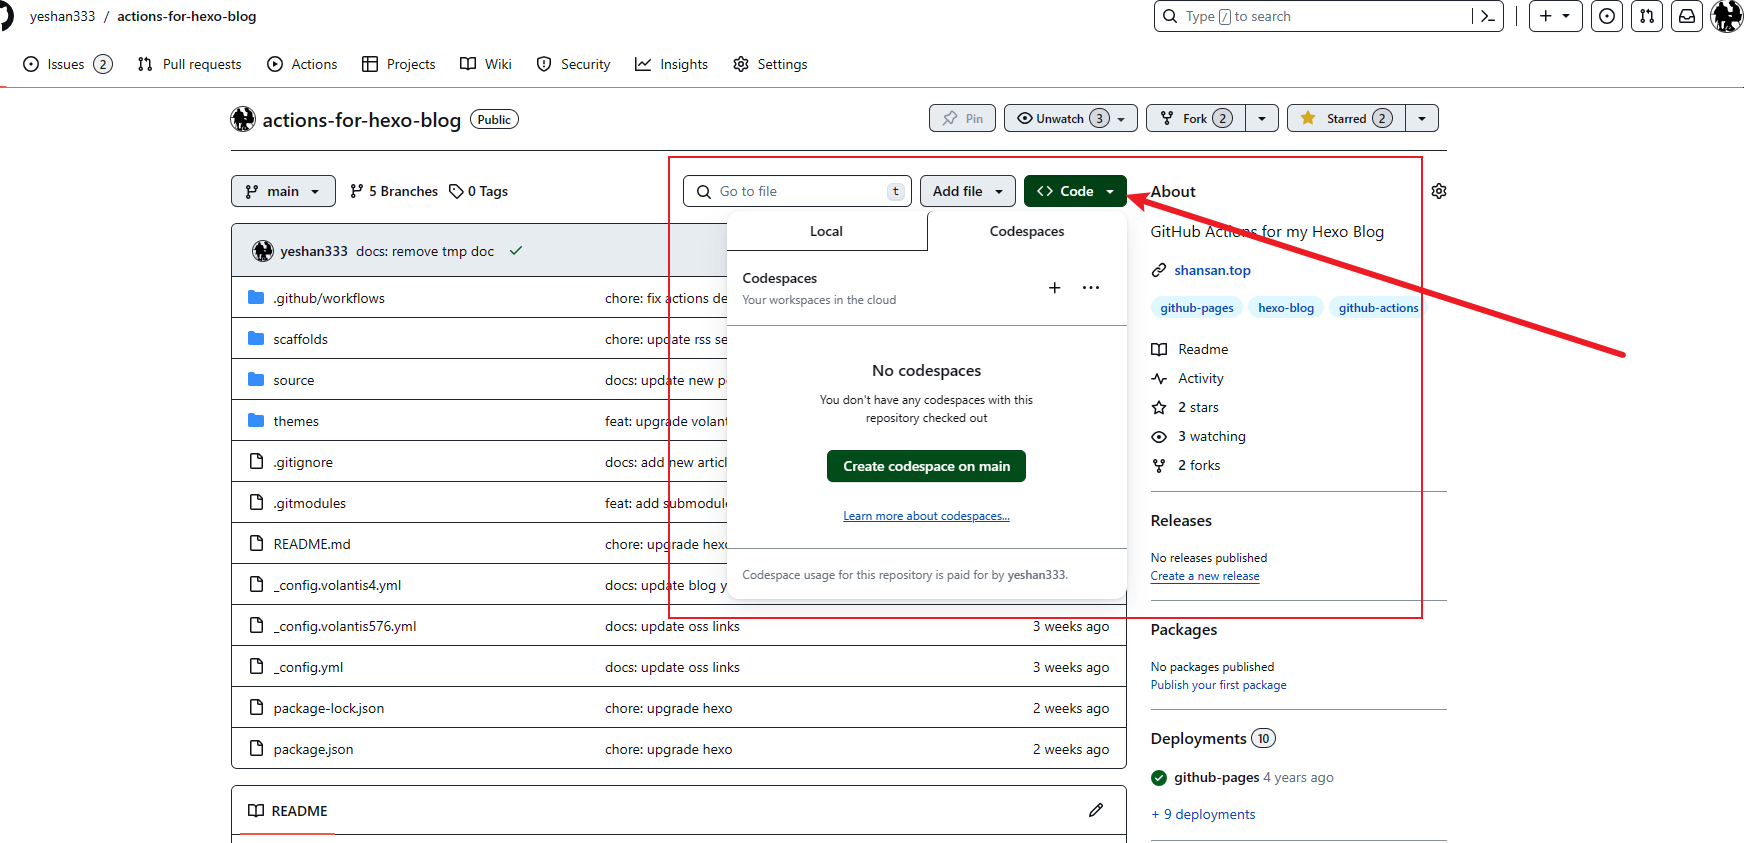This screenshot has height=843, width=1744.
Task: Select the hexo-blog topic tag
Action: 1286,308
